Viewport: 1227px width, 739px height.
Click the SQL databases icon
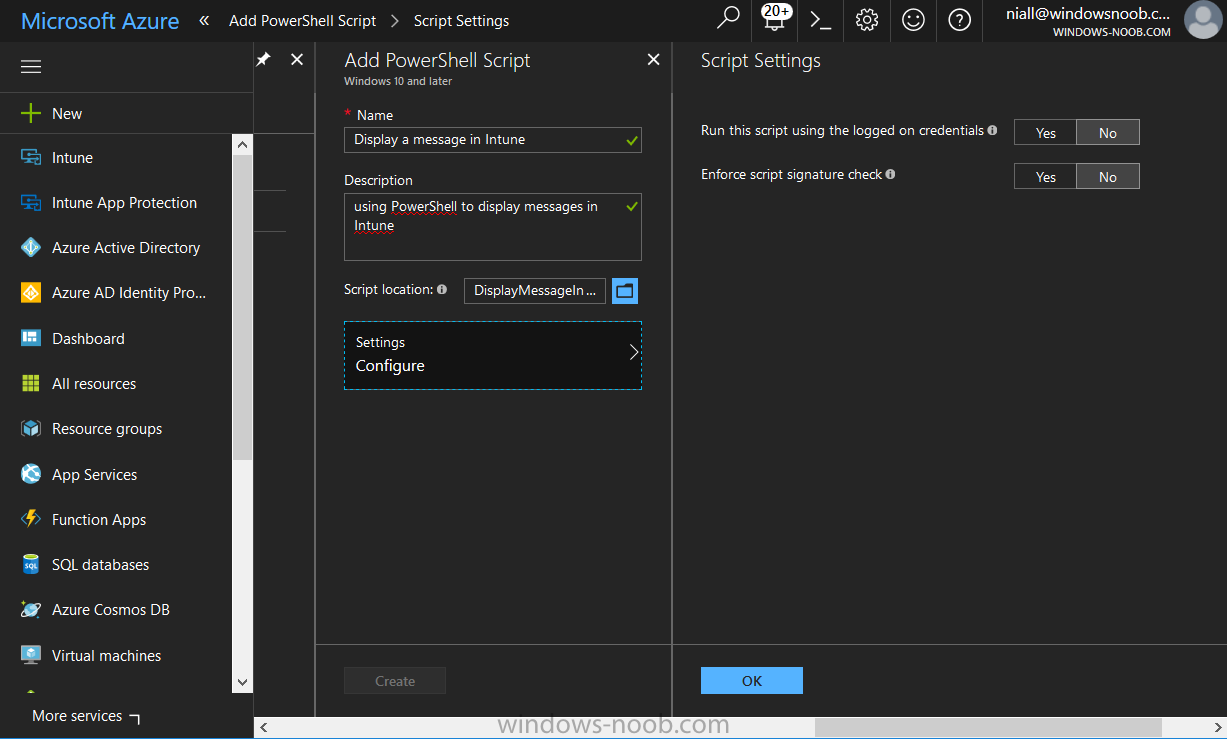pyautogui.click(x=31, y=565)
